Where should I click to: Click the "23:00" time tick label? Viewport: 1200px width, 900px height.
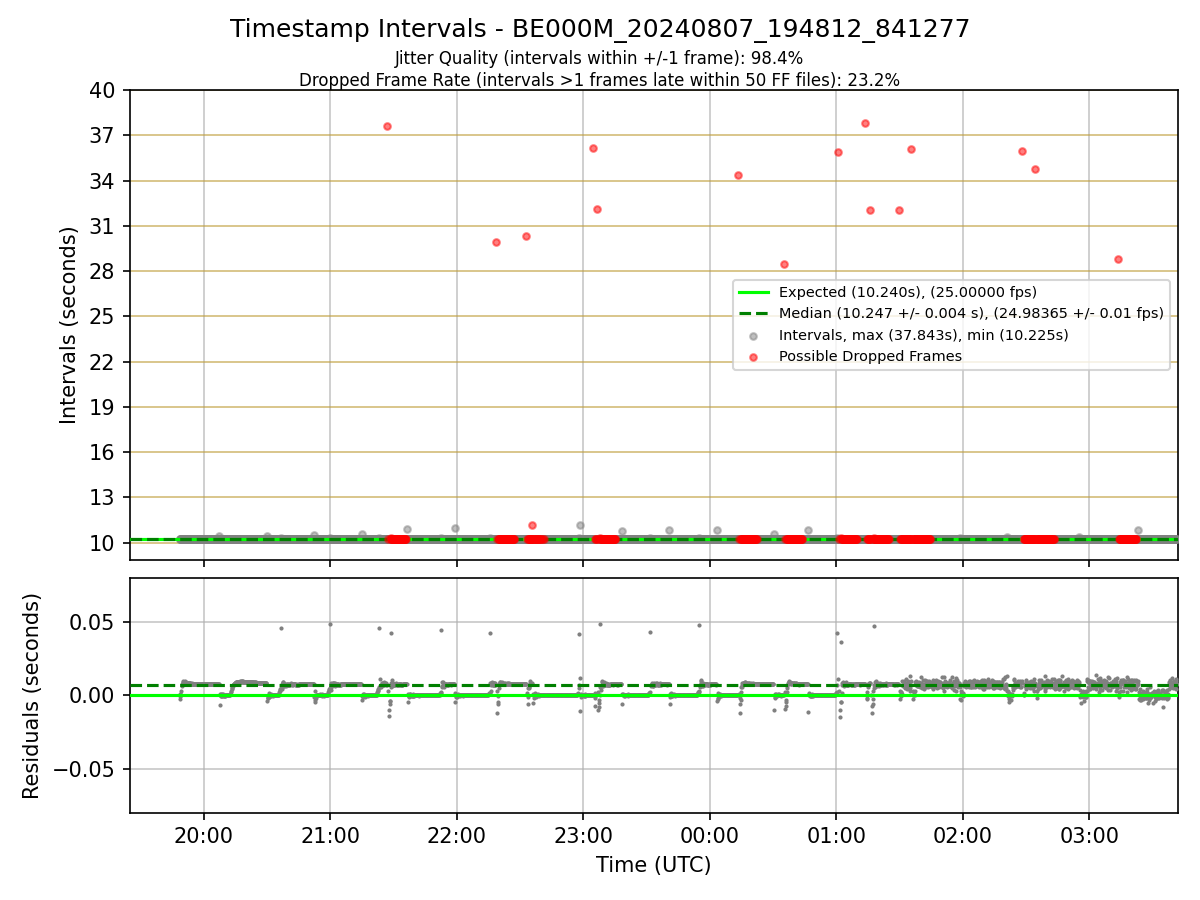[583, 835]
